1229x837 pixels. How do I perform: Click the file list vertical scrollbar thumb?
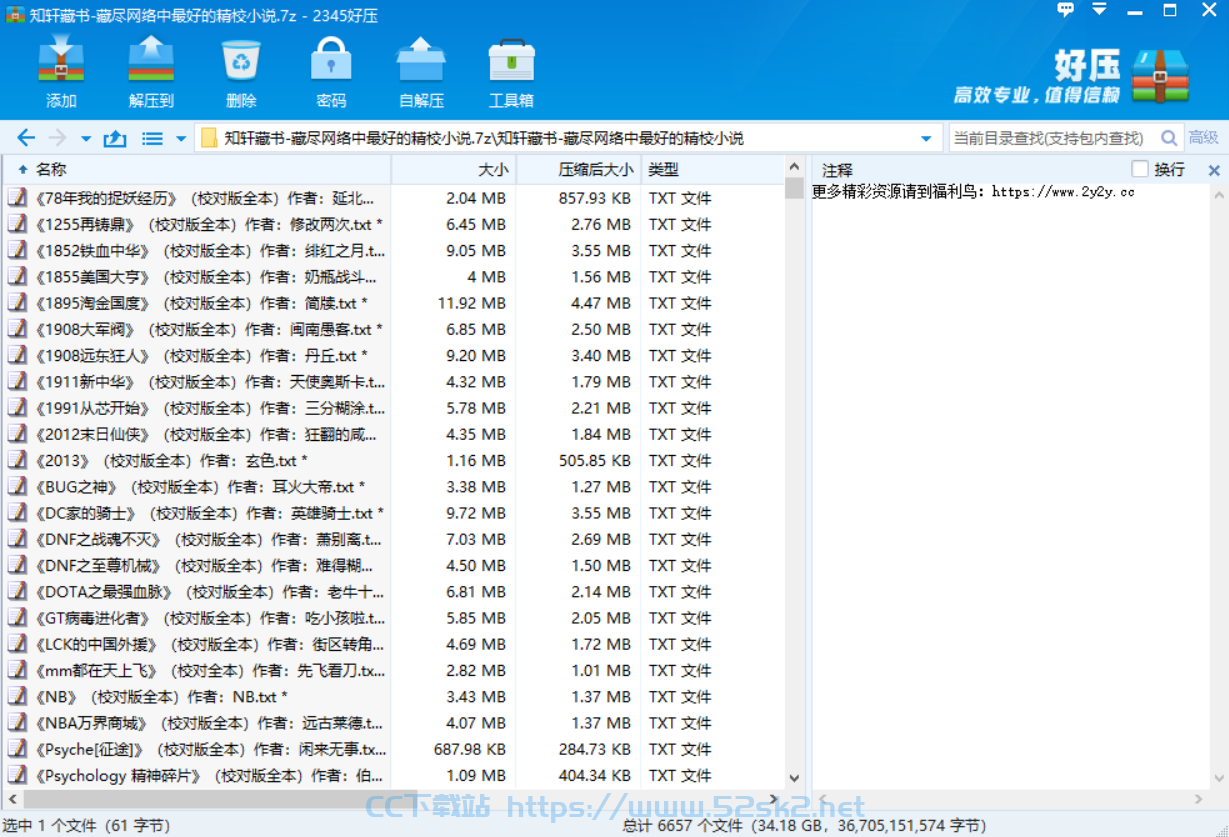(x=794, y=189)
